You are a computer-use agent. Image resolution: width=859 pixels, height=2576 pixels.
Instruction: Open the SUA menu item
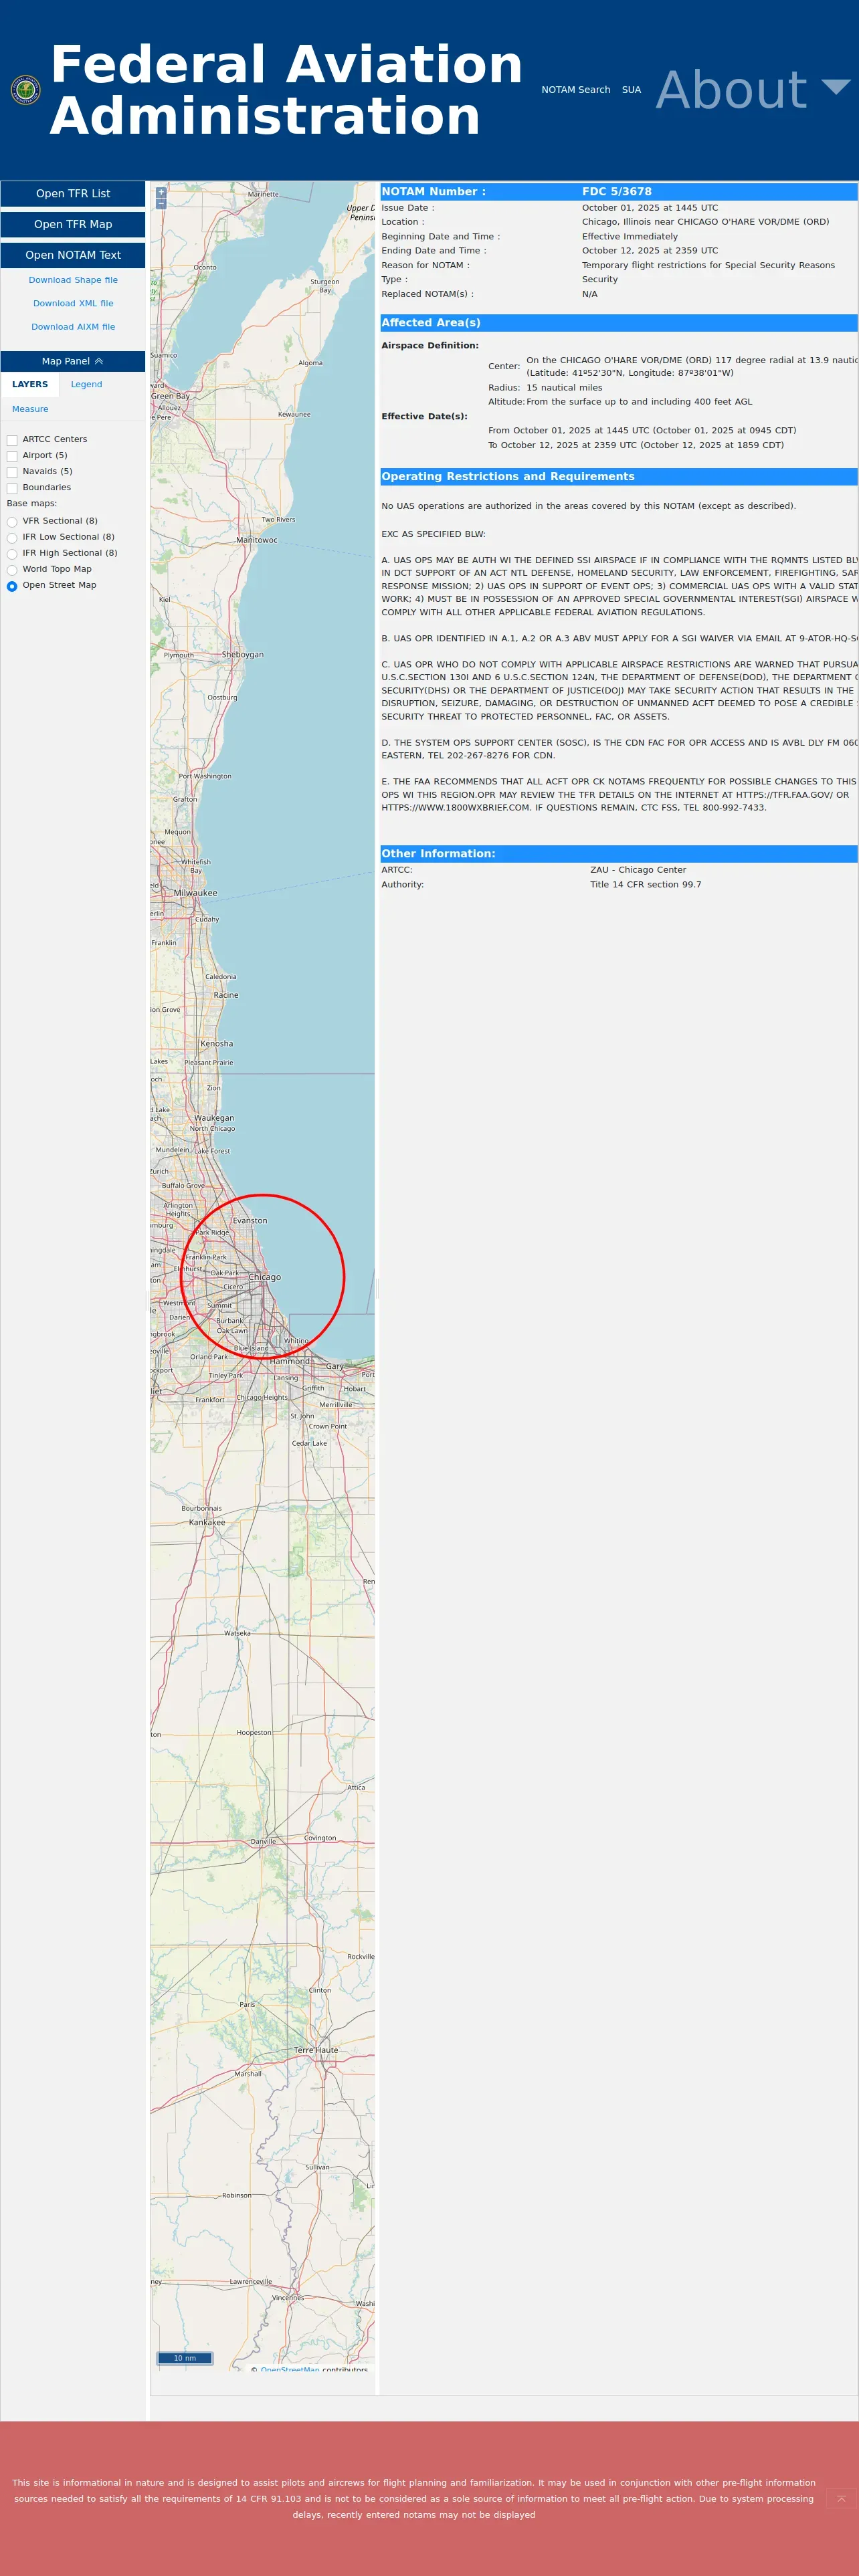[x=631, y=90]
